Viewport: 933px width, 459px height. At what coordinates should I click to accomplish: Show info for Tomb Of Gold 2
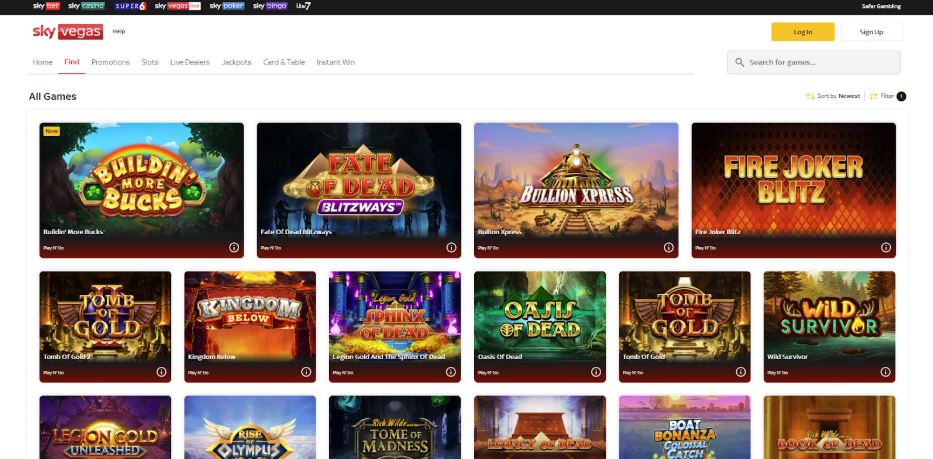[x=161, y=371]
